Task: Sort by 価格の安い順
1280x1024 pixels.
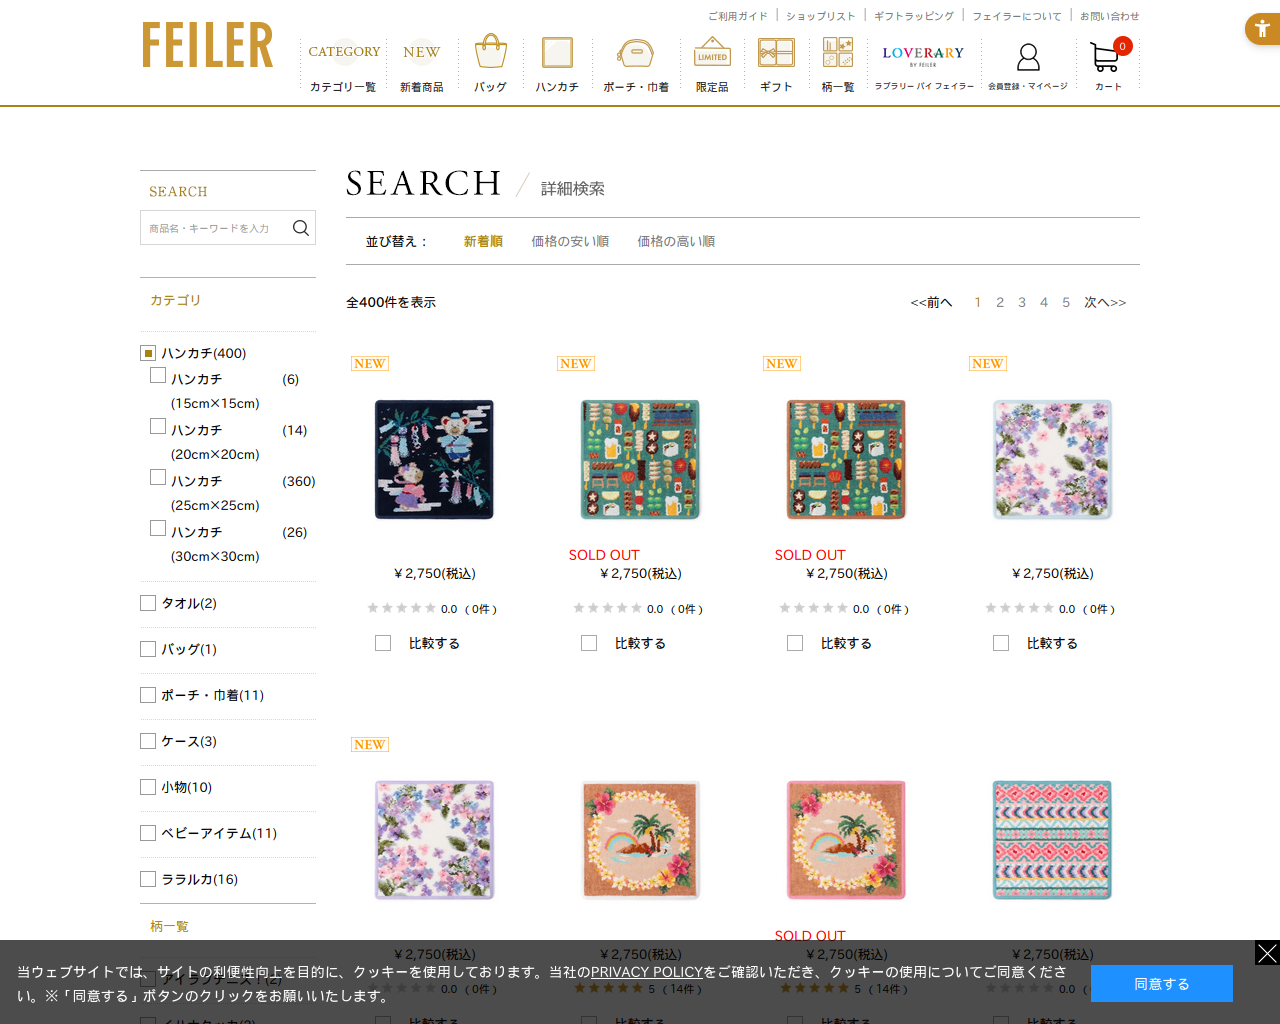Action: (x=570, y=241)
